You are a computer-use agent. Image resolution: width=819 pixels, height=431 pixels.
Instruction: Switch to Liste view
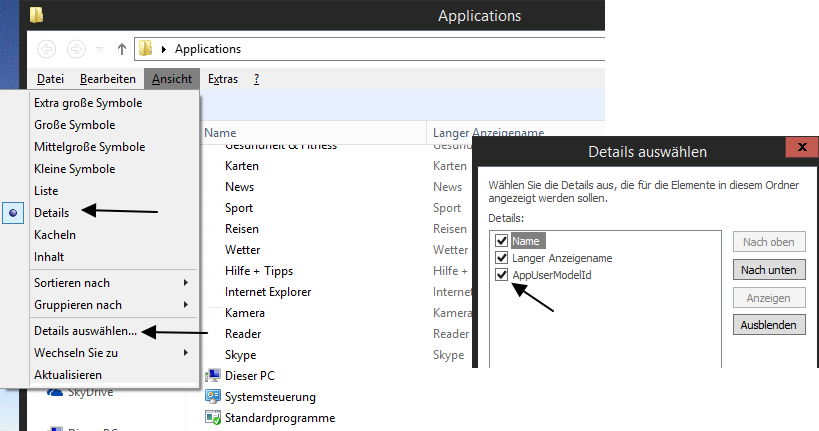(46, 191)
